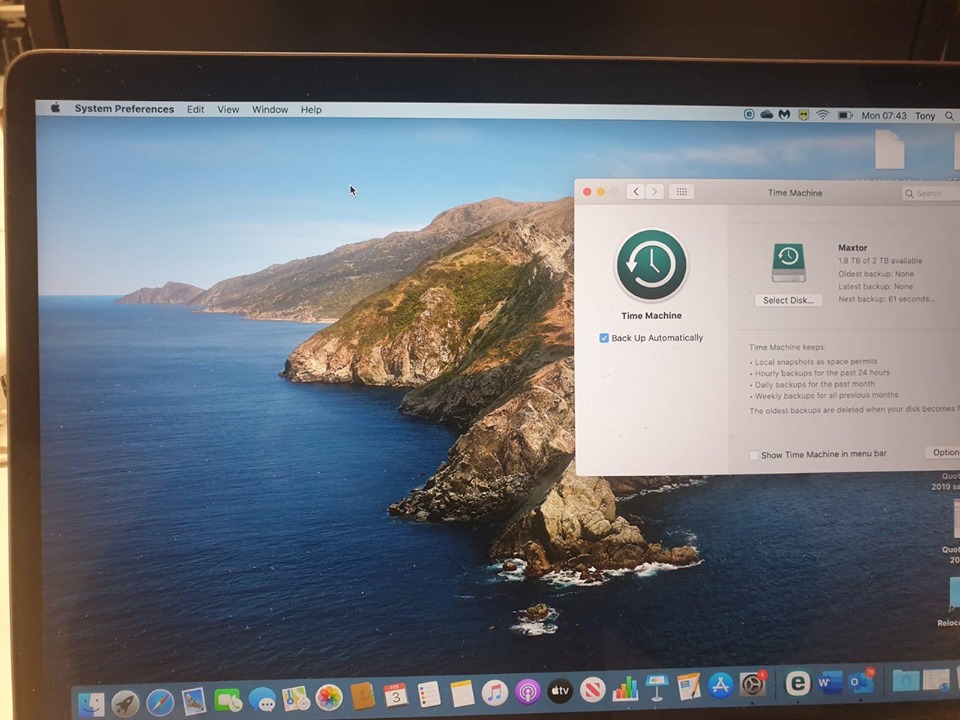Click the large Time Machine clock icon

coord(651,264)
